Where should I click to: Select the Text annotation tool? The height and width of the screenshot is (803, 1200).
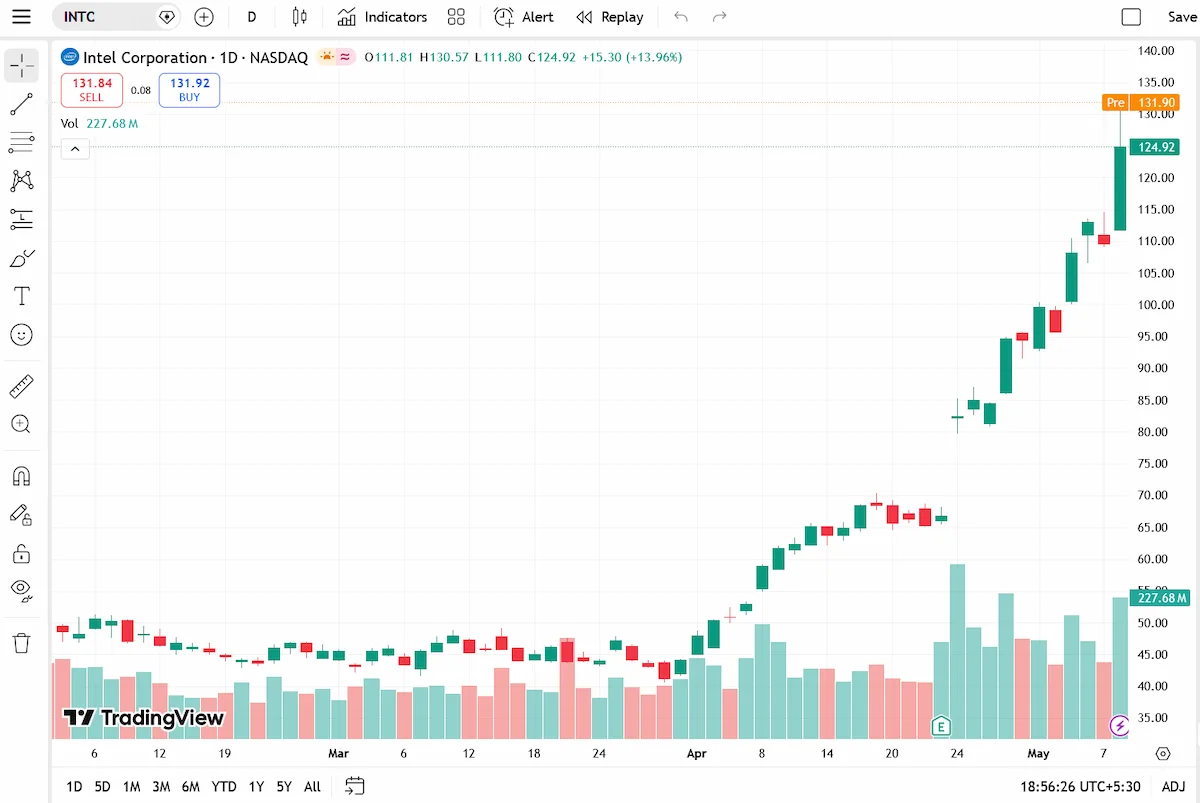point(21,296)
